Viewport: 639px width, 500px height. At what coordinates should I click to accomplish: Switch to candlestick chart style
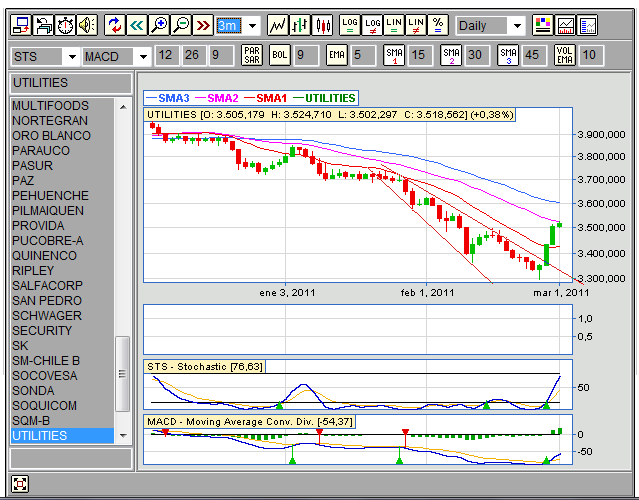(x=322, y=25)
